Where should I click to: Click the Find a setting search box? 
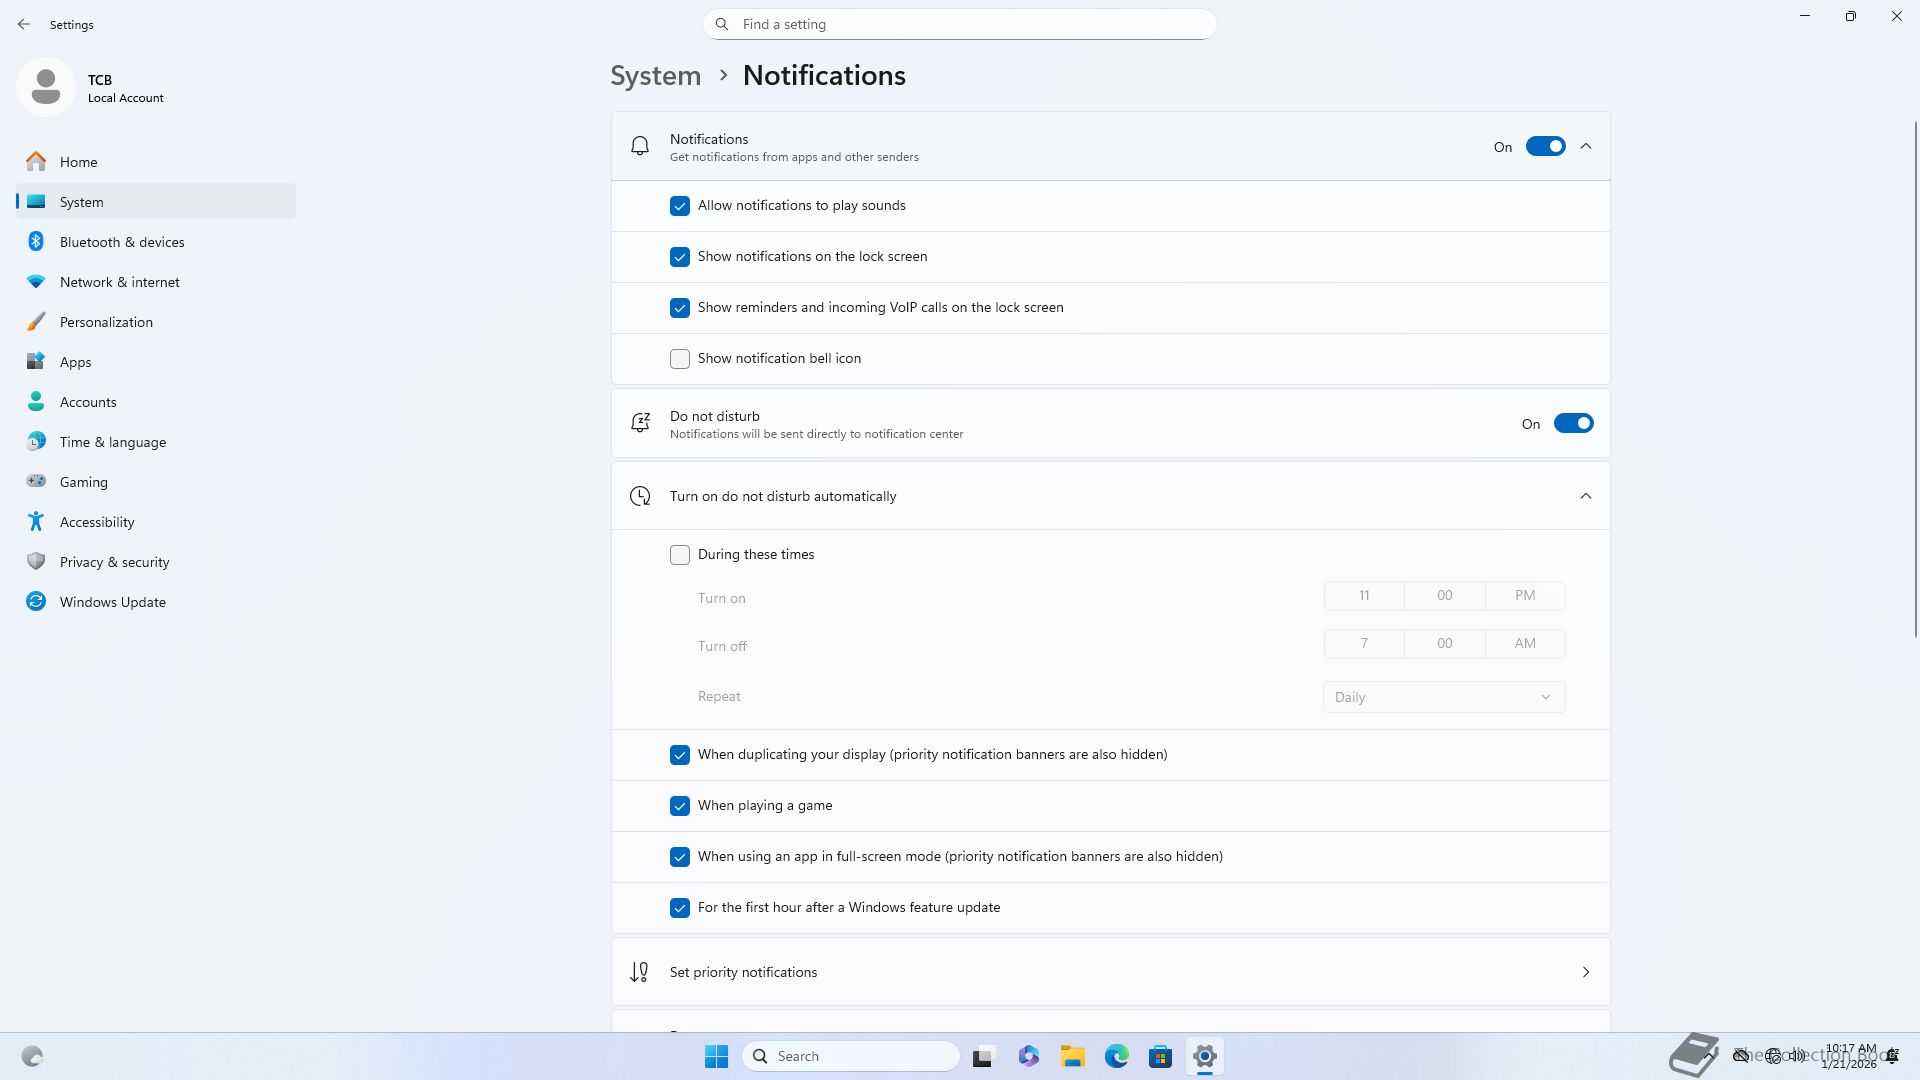point(960,24)
